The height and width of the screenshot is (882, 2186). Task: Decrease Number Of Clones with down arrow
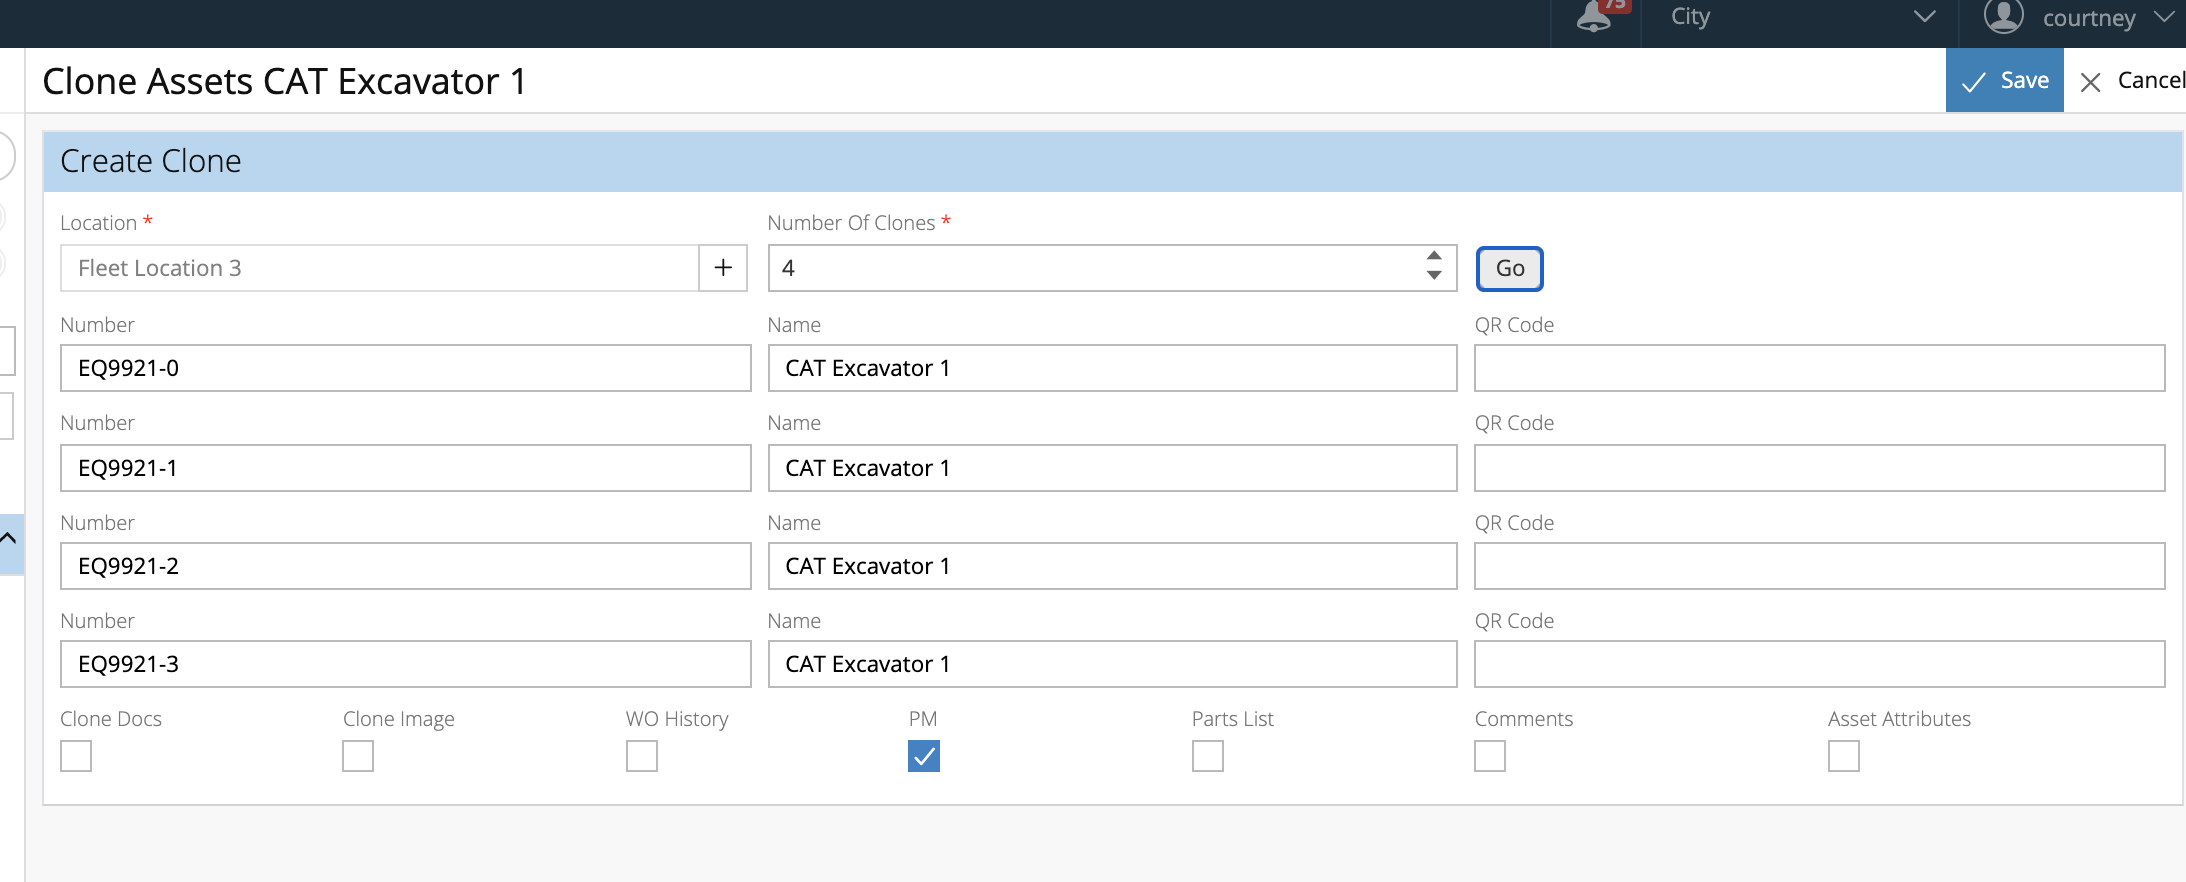point(1434,276)
